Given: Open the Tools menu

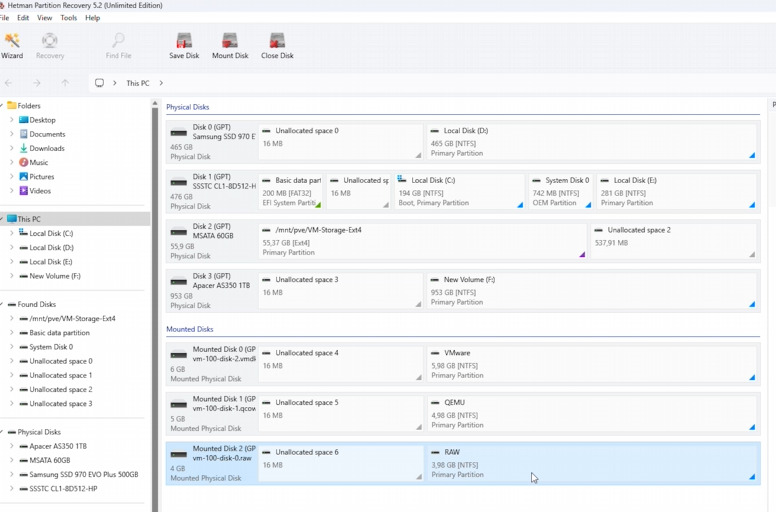Looking at the screenshot, I should tap(69, 18).
